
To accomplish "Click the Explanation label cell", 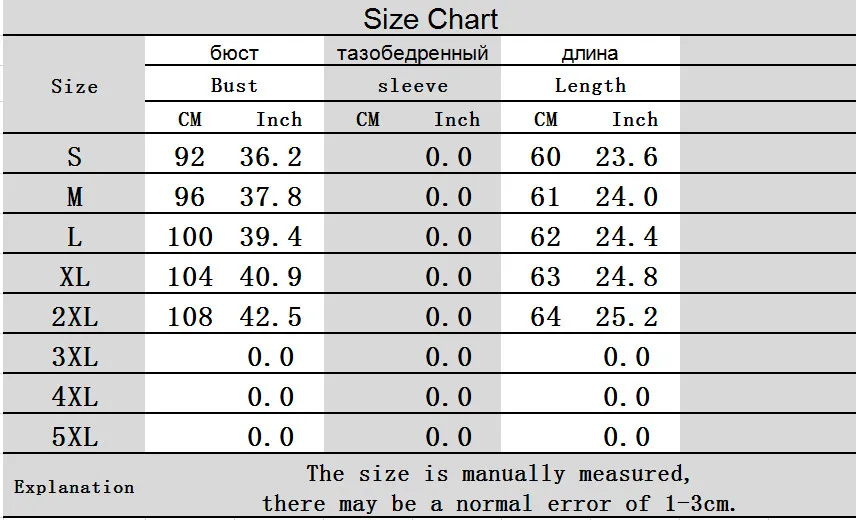I will click(x=74, y=486).
